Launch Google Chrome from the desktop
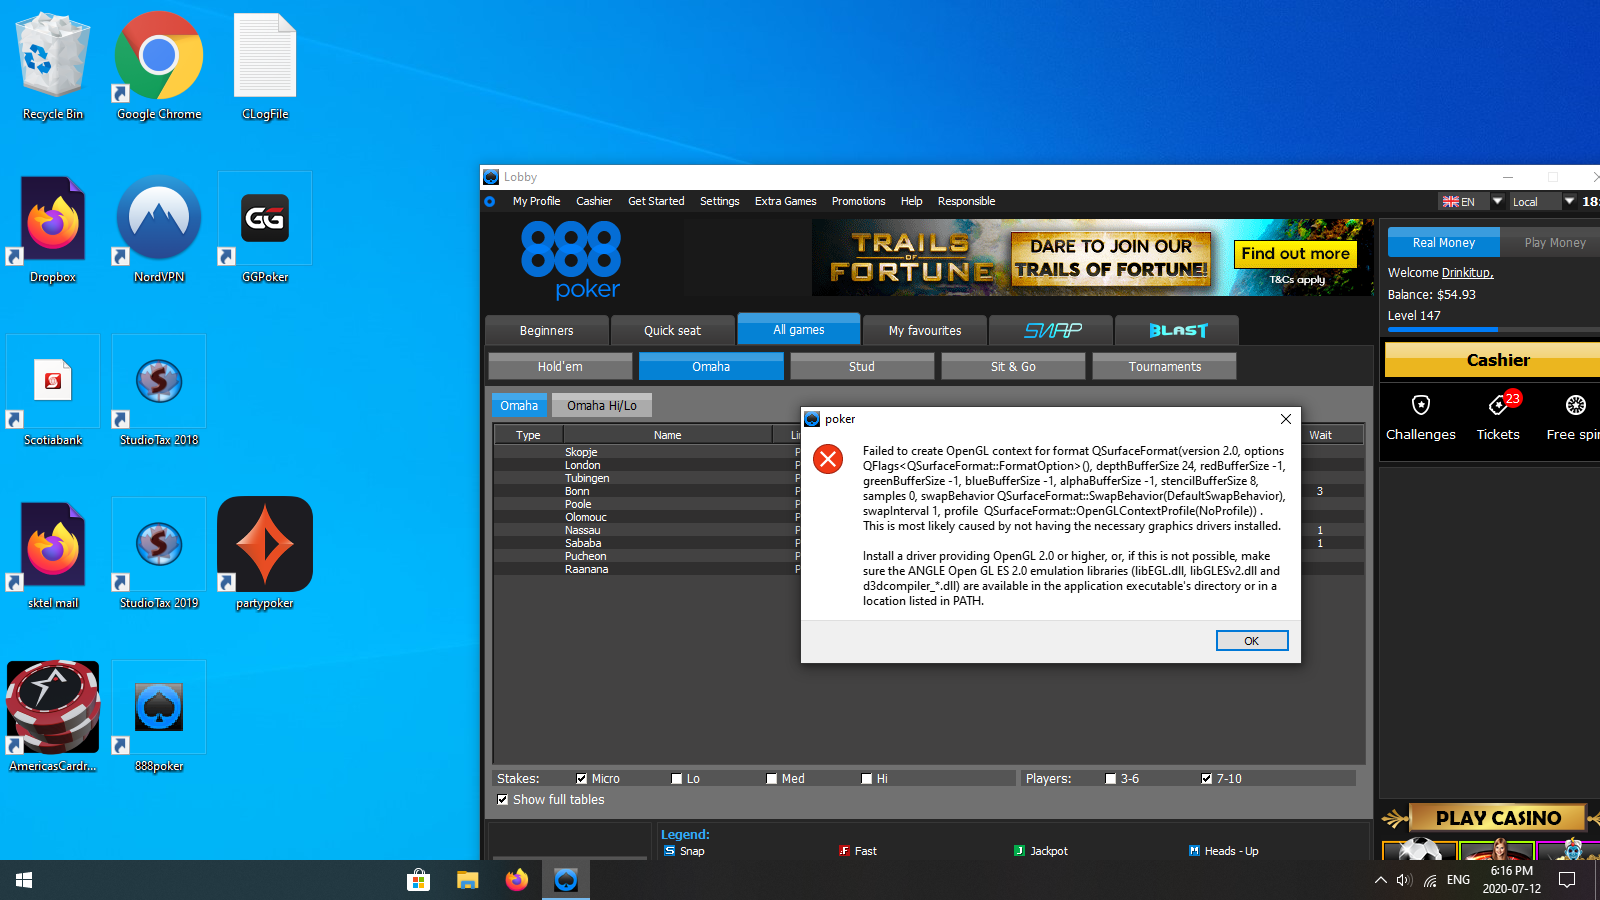 [159, 67]
